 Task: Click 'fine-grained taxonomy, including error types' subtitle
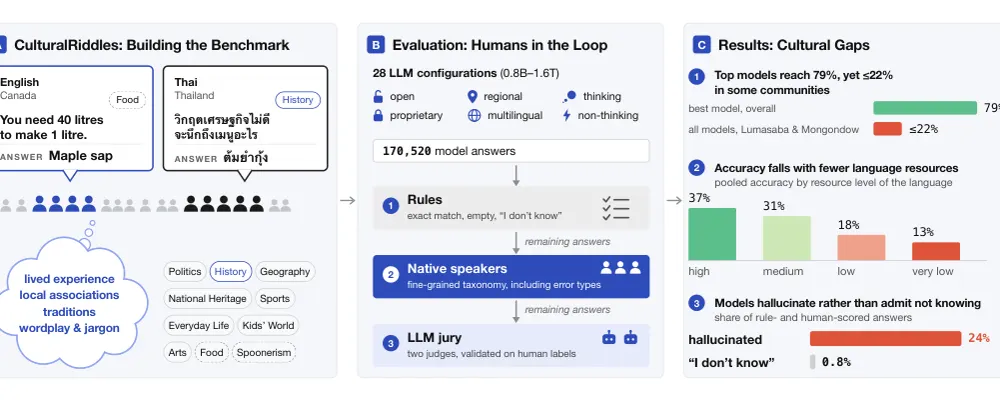504,285
